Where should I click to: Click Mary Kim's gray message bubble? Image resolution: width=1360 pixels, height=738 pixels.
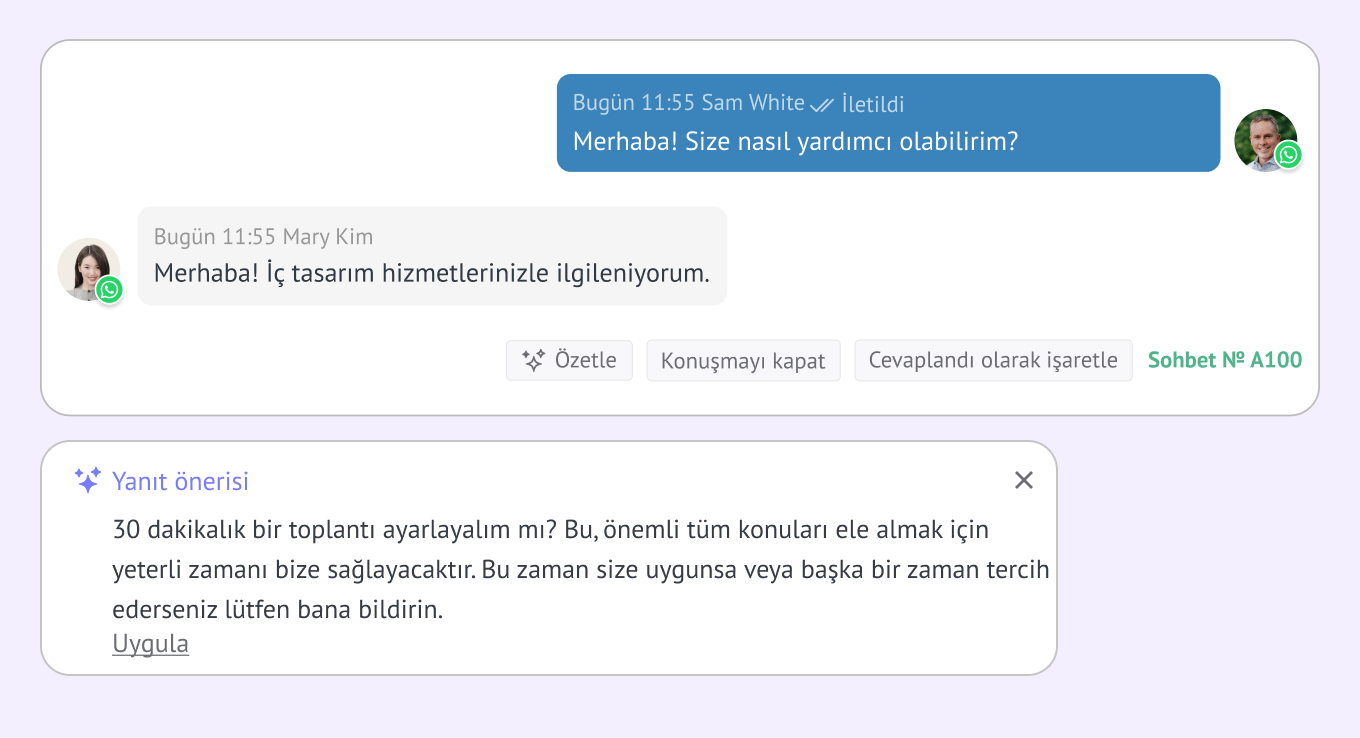click(x=432, y=256)
